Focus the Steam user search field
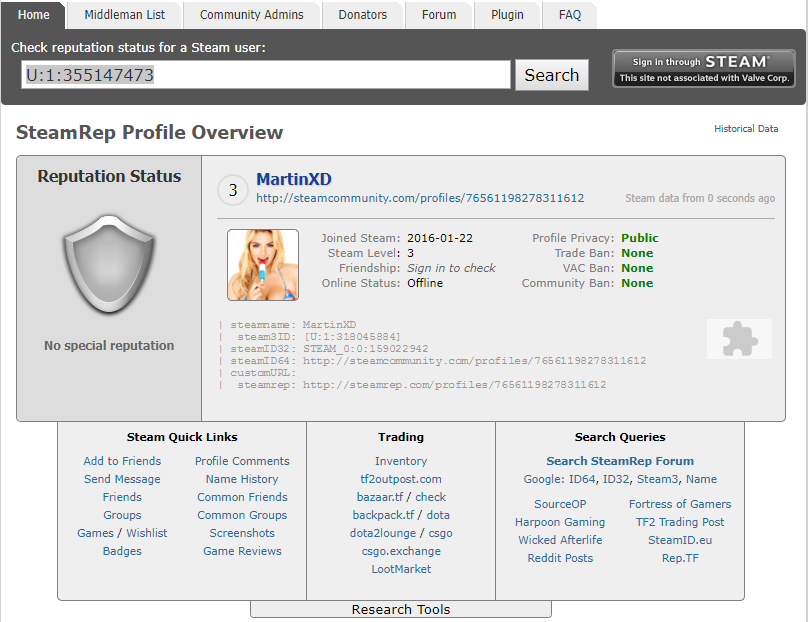 266,75
